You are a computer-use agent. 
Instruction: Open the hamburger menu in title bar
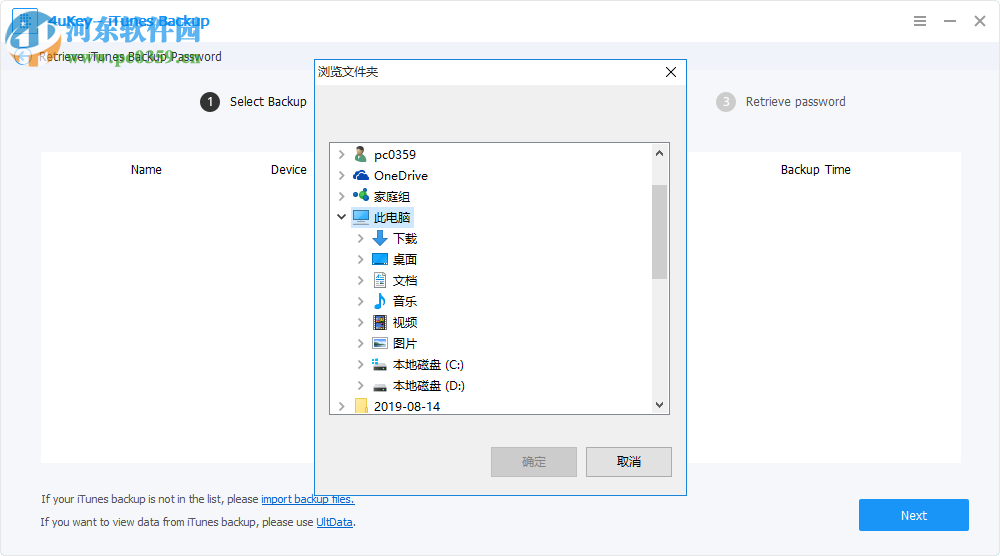(920, 21)
